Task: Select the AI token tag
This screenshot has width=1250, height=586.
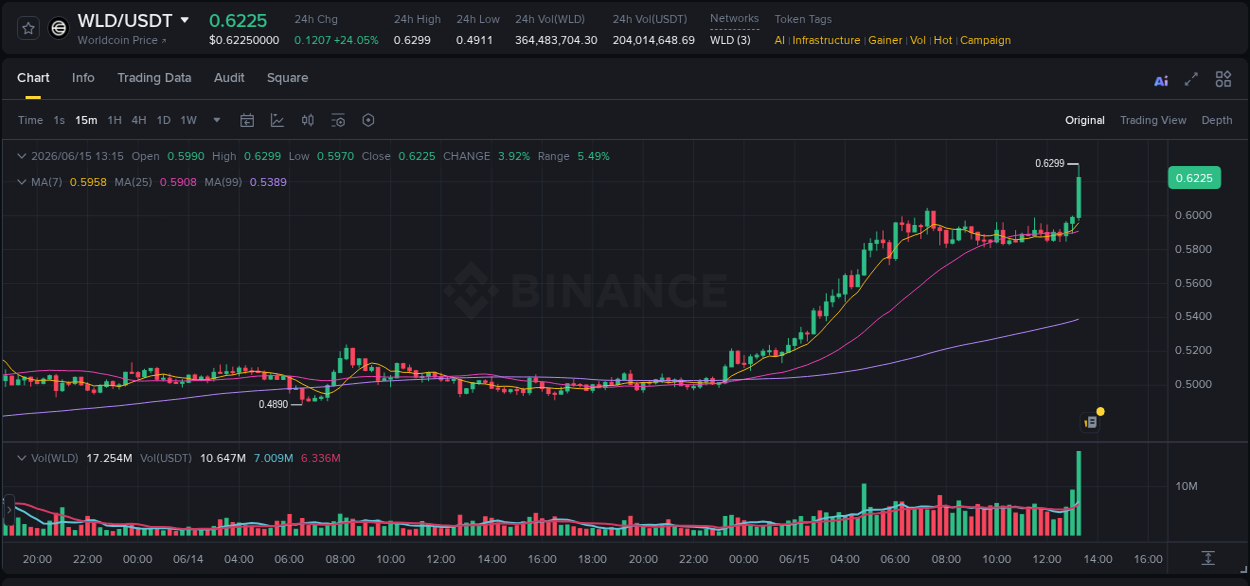Action: 780,40
